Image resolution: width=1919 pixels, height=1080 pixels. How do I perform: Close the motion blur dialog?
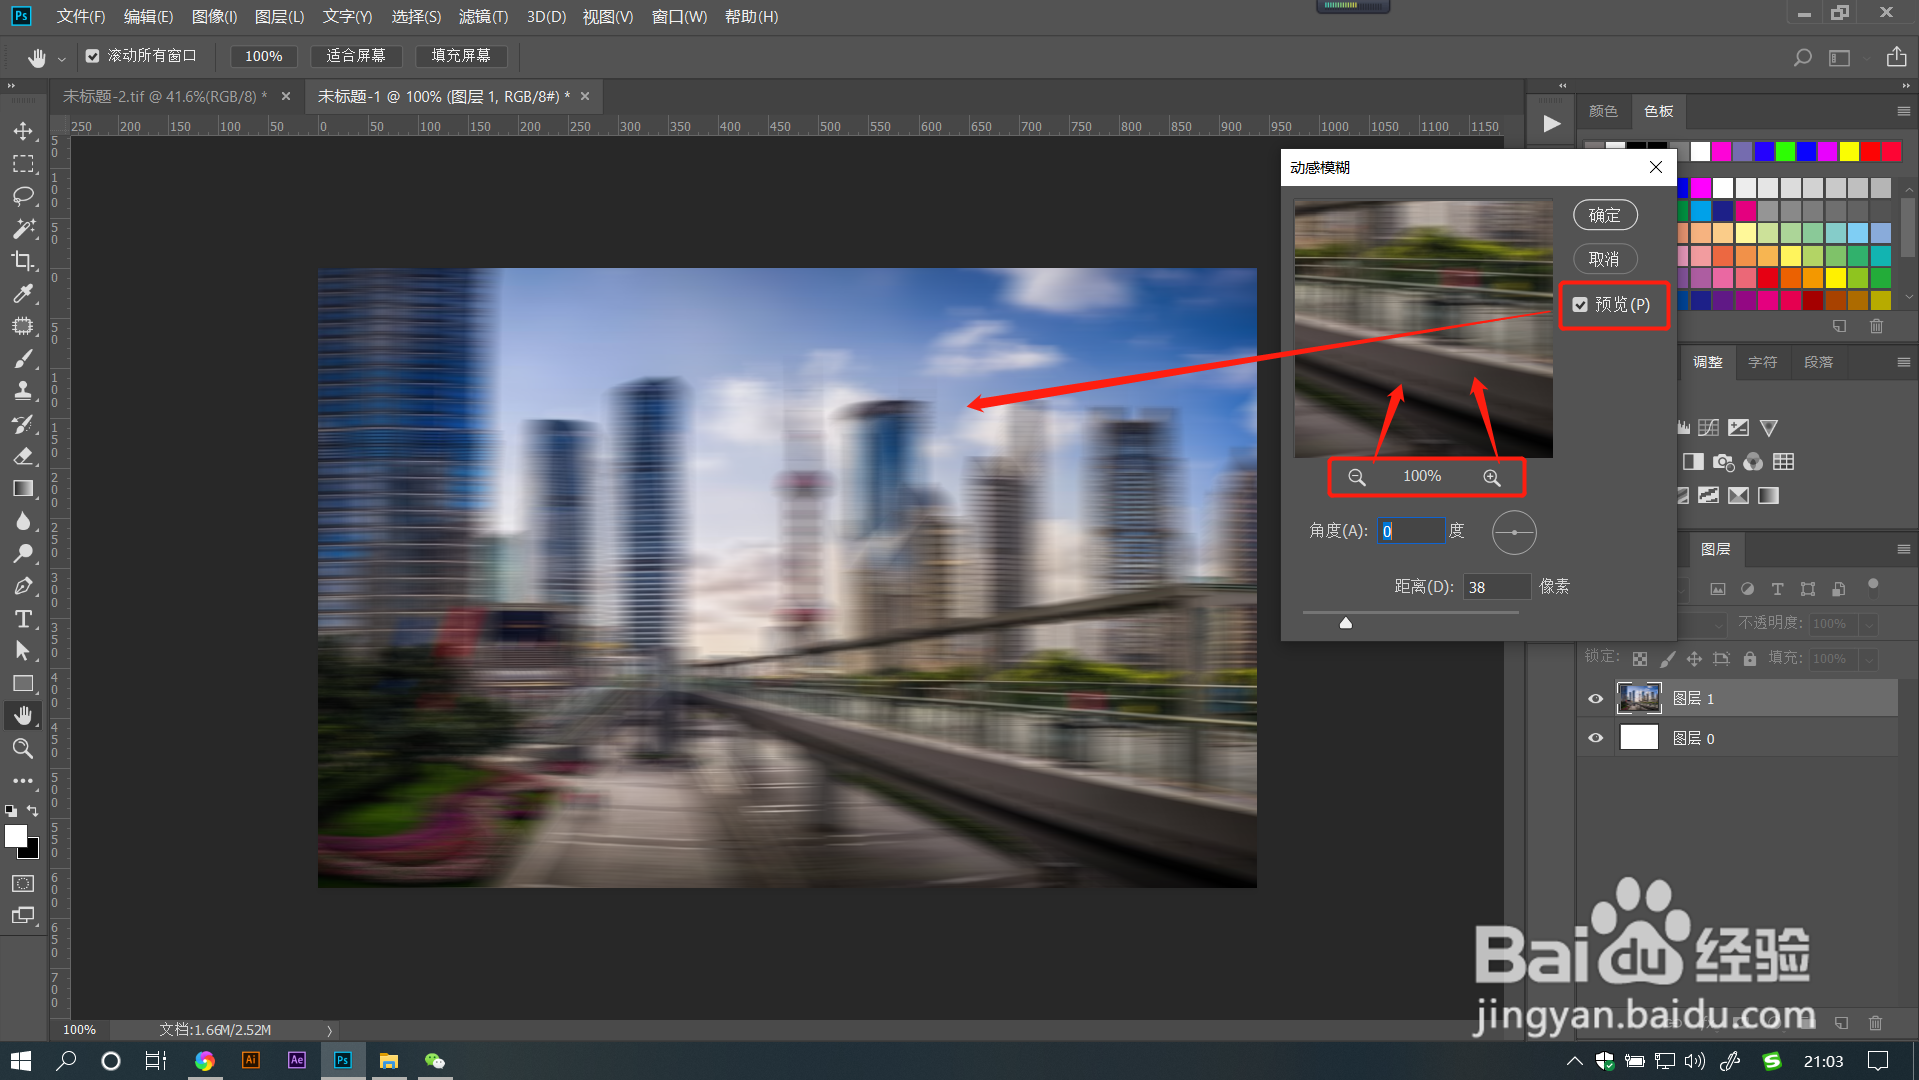click(x=1655, y=167)
